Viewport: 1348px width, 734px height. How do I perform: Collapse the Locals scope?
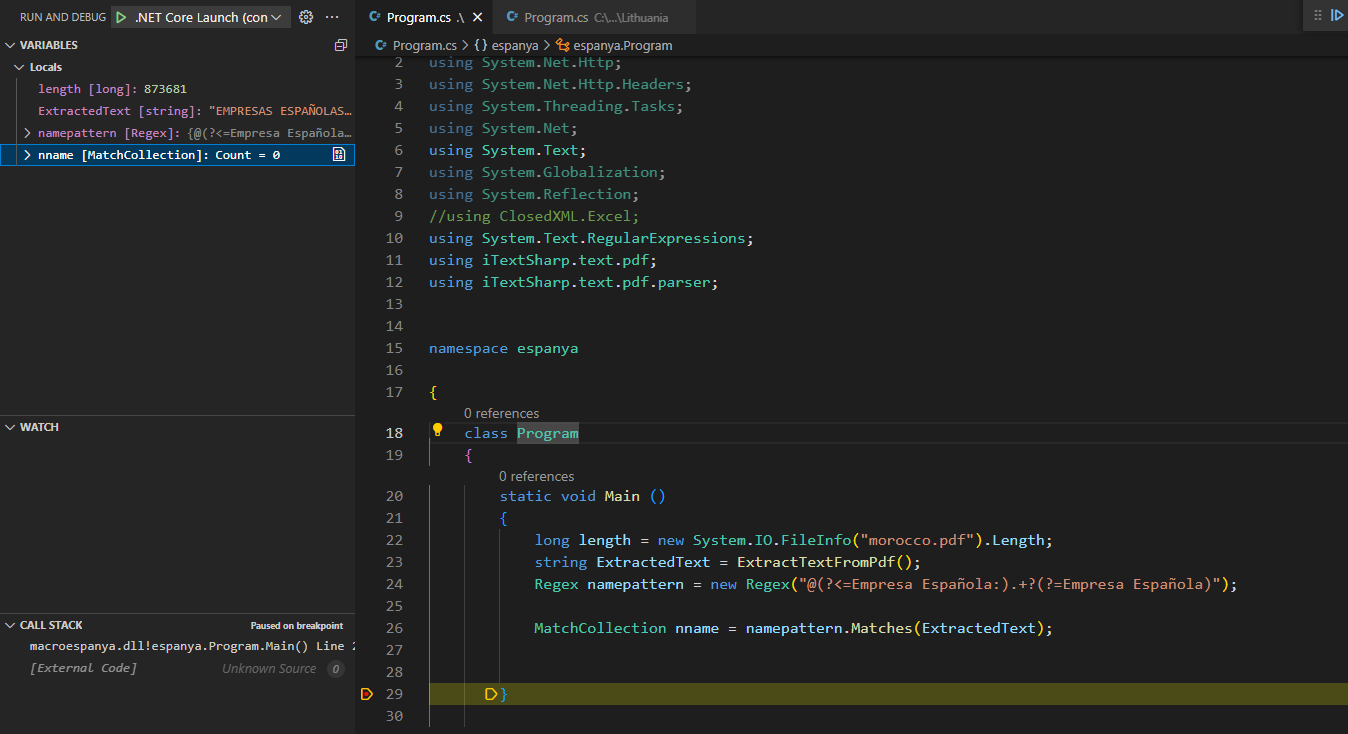pos(18,67)
